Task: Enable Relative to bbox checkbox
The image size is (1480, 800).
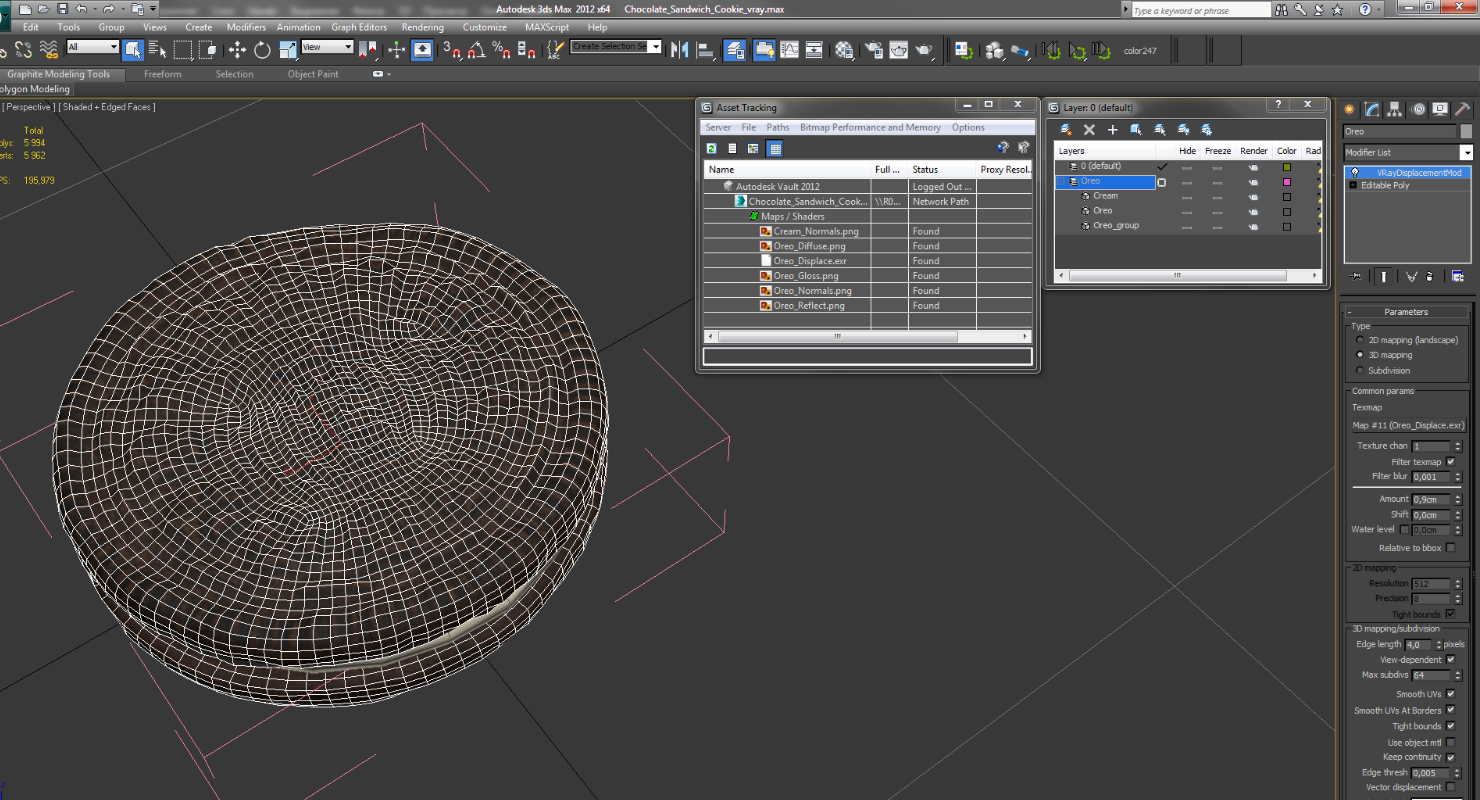Action: tap(1451, 548)
